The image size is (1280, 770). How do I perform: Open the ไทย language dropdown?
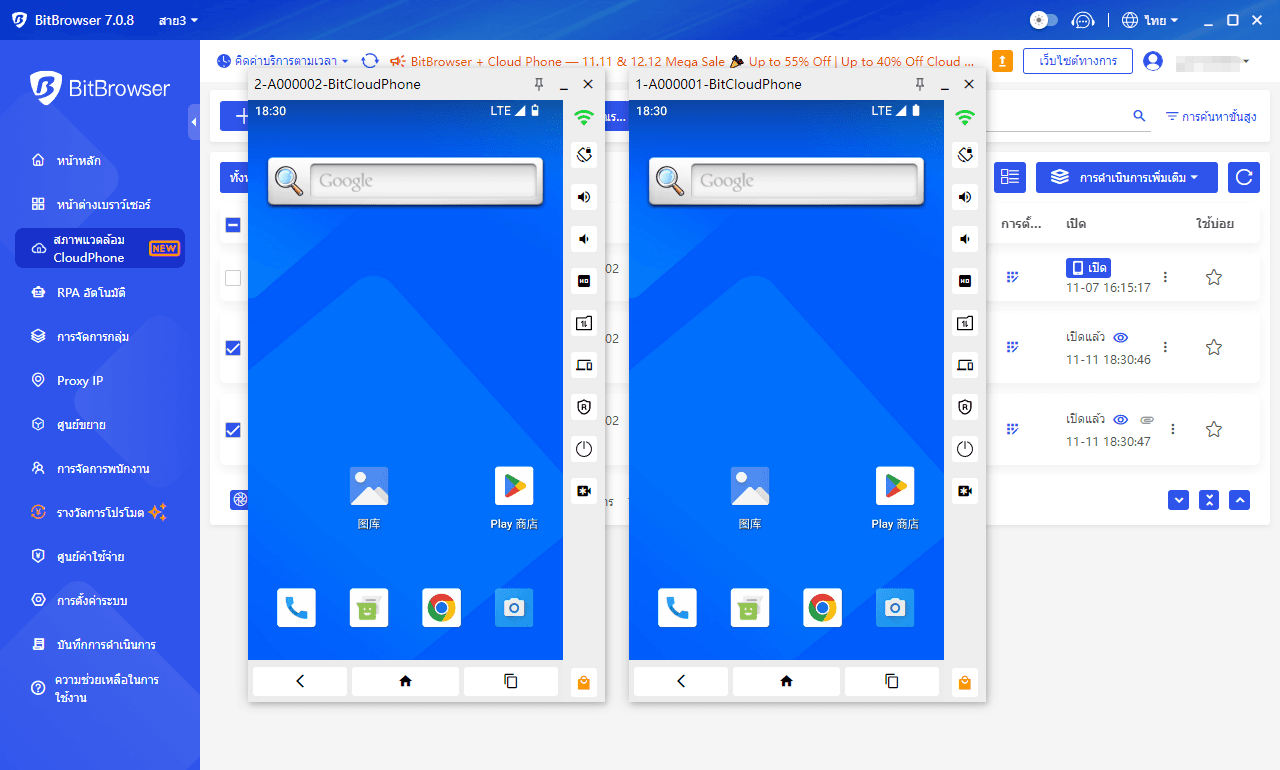pos(1150,20)
